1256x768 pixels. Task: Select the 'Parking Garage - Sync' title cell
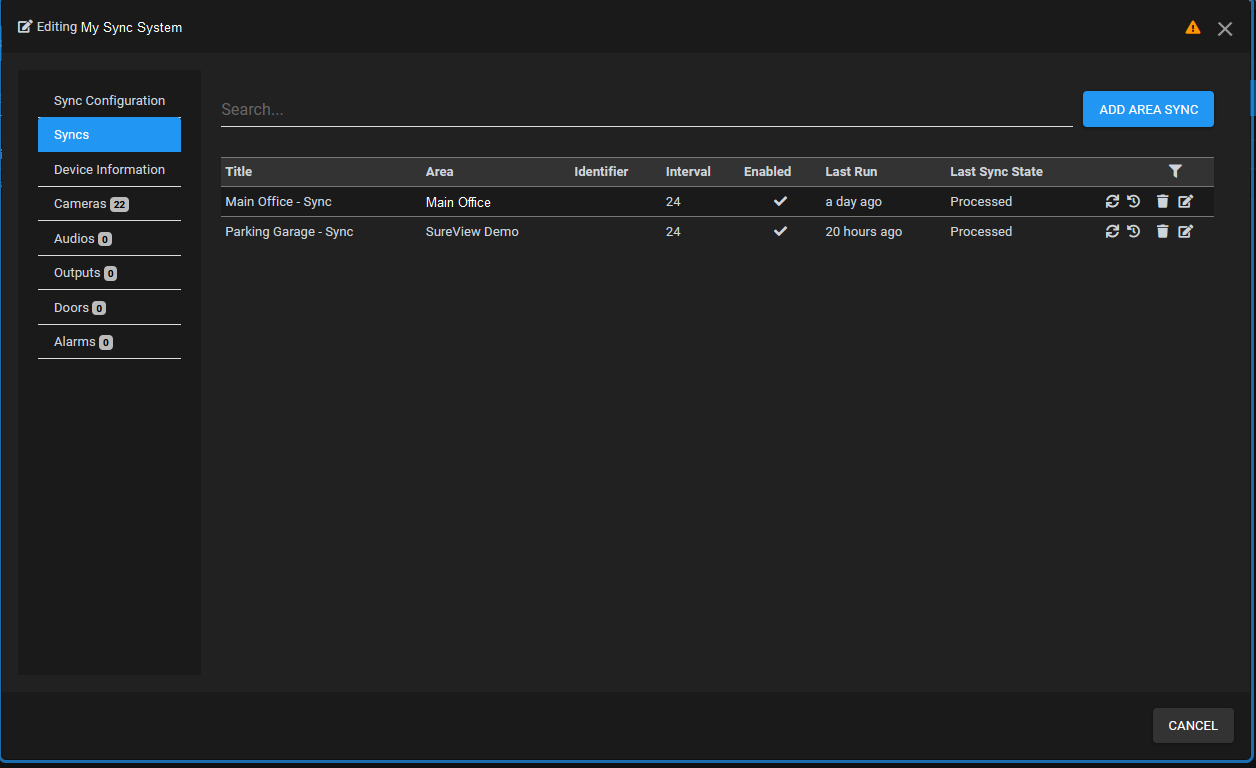pos(289,232)
